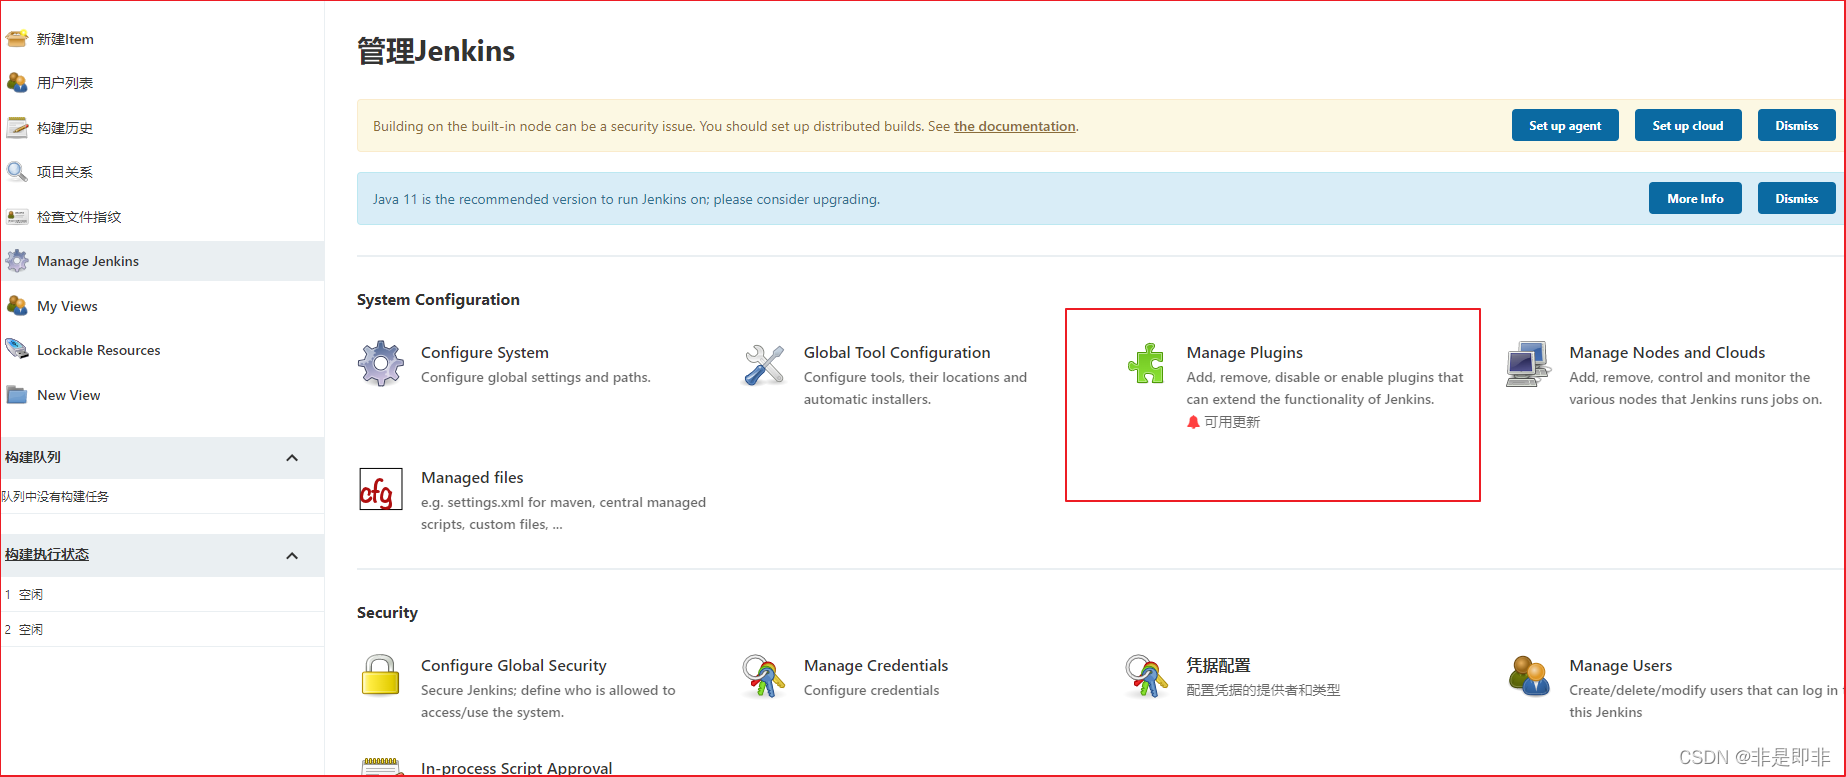Open Manage Users title link
The width and height of the screenshot is (1846, 777).
1621,665
